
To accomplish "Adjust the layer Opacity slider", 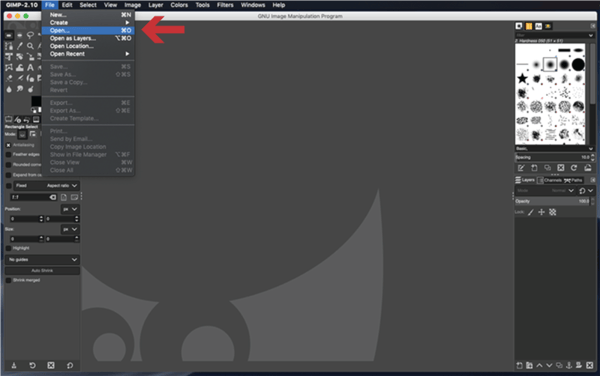I will 552,201.
